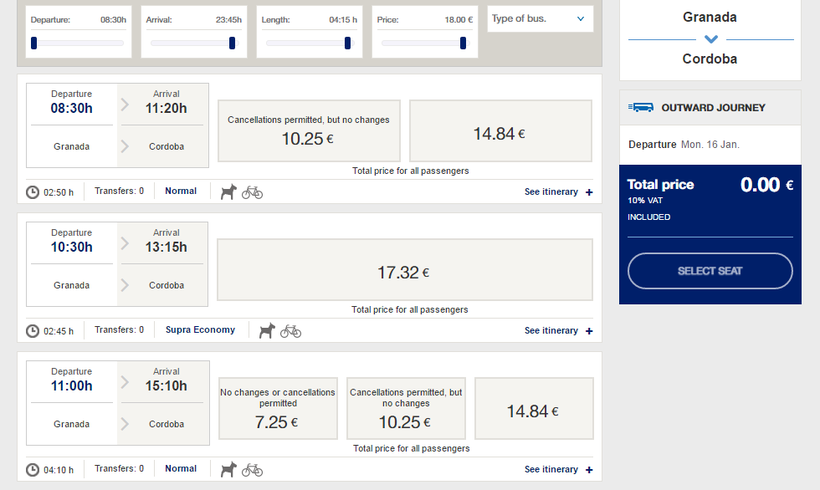Screen dimensions: 820x490
Task: Click the bicycle icon on 11:00h trip
Action: pyautogui.click(x=252, y=469)
